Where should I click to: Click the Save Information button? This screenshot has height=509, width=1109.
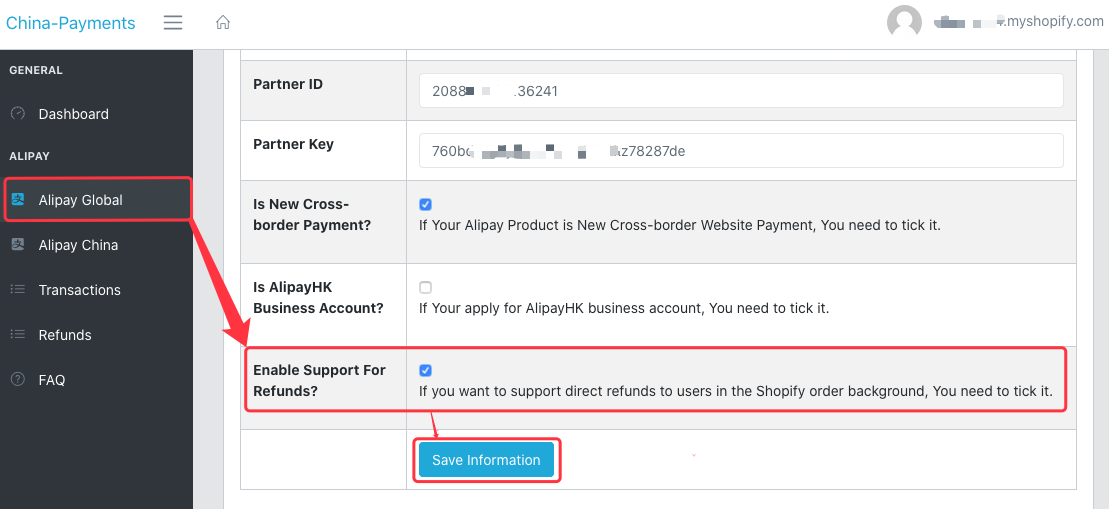pos(486,460)
